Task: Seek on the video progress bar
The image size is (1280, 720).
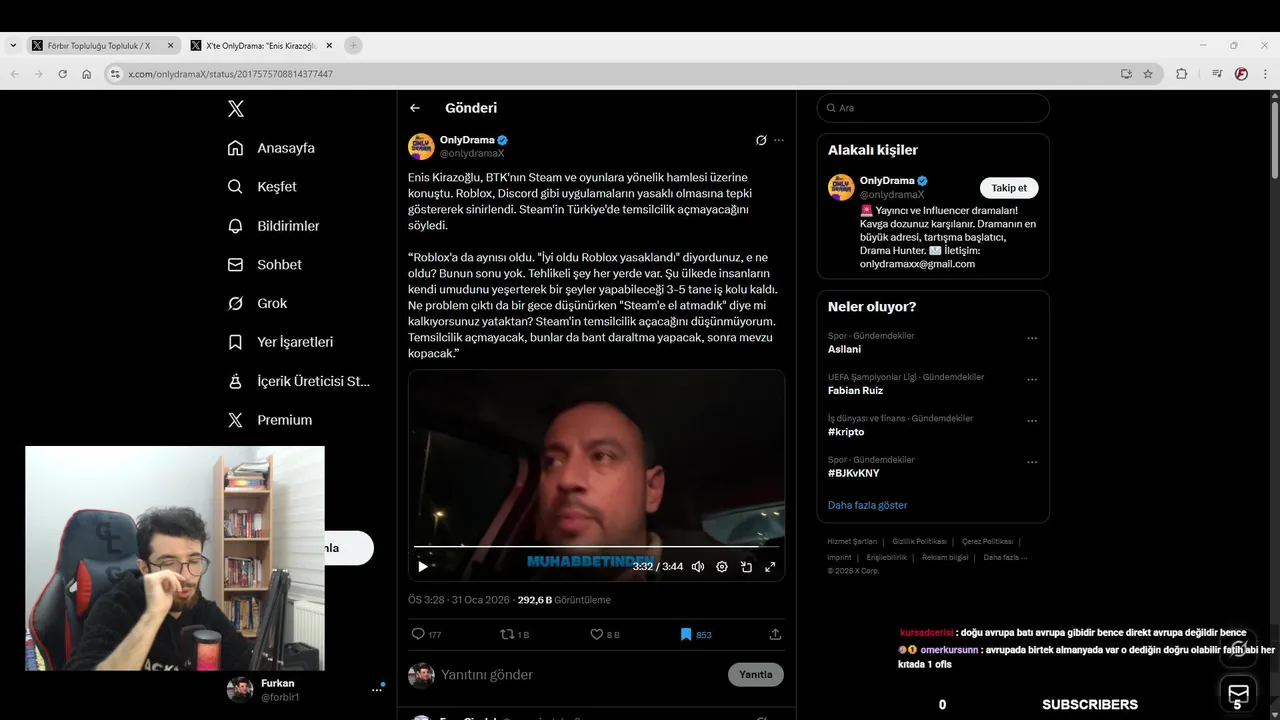Action: (596, 547)
